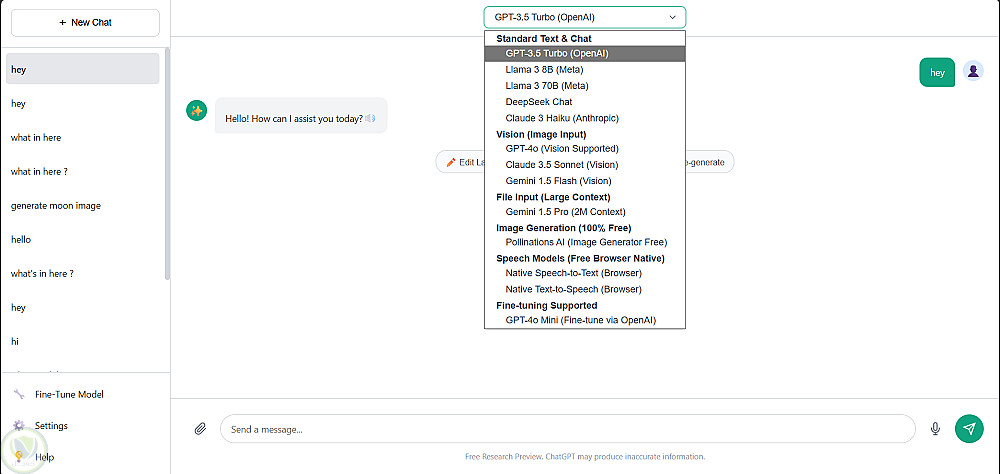Open the "generate moon image" chat
The height and width of the screenshot is (474, 1000).
click(56, 206)
